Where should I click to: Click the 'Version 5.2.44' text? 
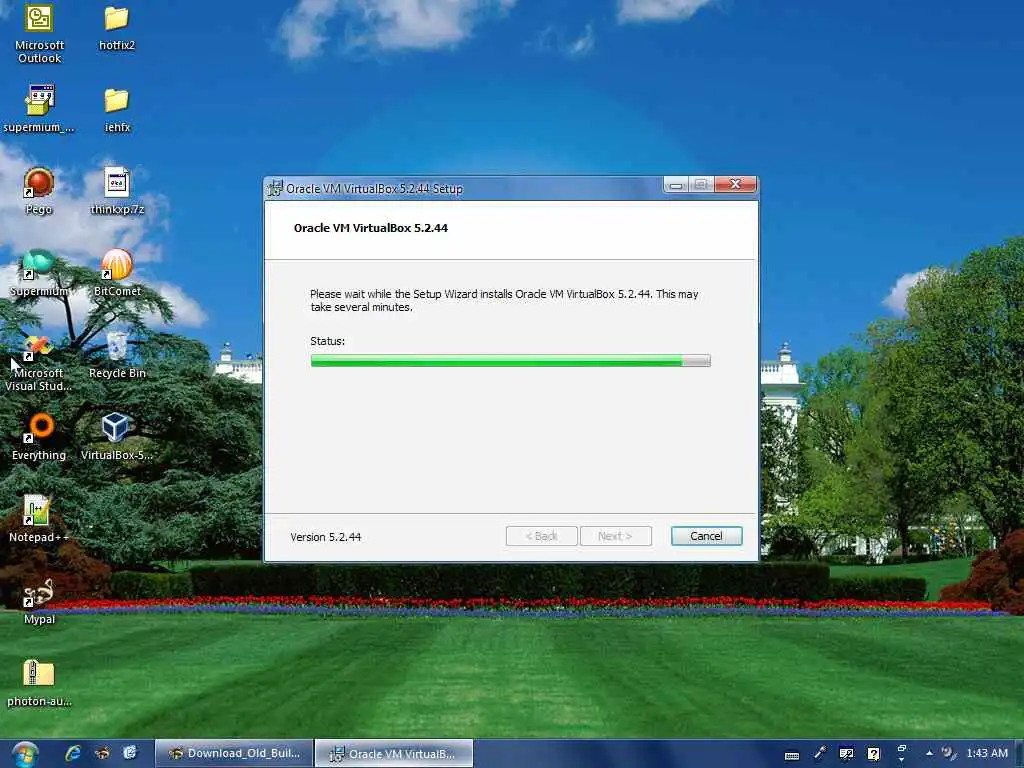325,537
